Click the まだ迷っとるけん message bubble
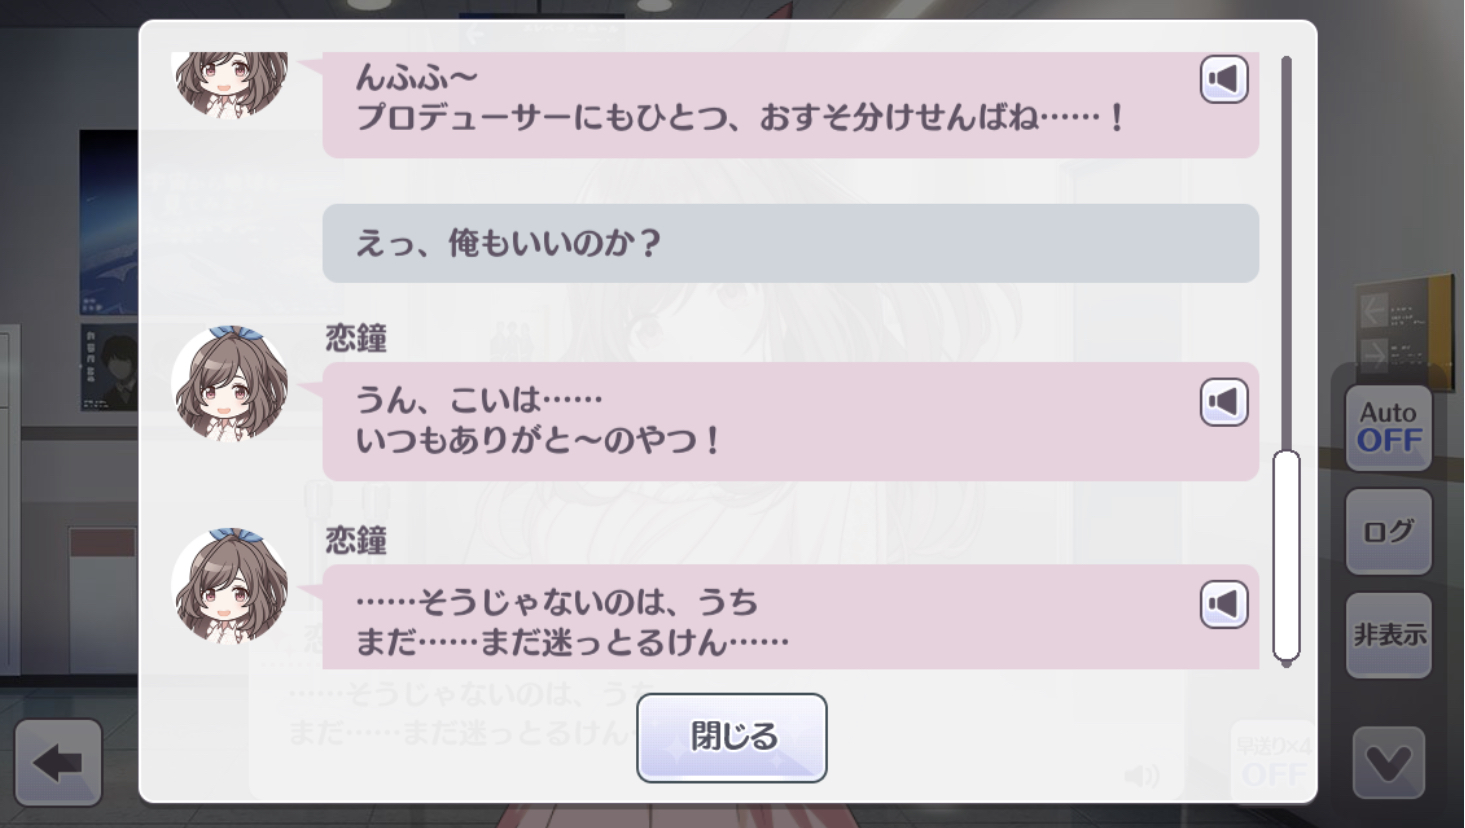The width and height of the screenshot is (1465, 828). (790, 617)
